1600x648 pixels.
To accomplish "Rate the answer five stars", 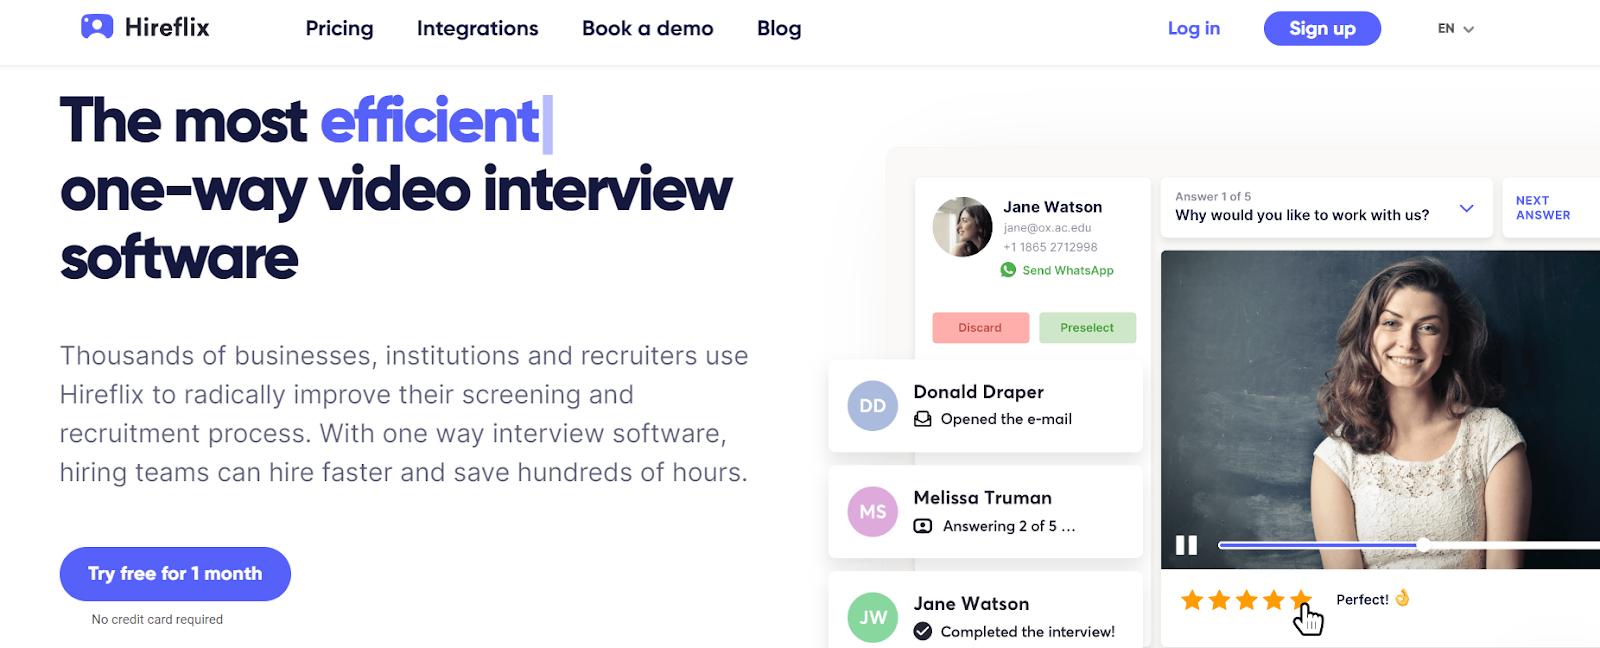I will (x=1300, y=600).
